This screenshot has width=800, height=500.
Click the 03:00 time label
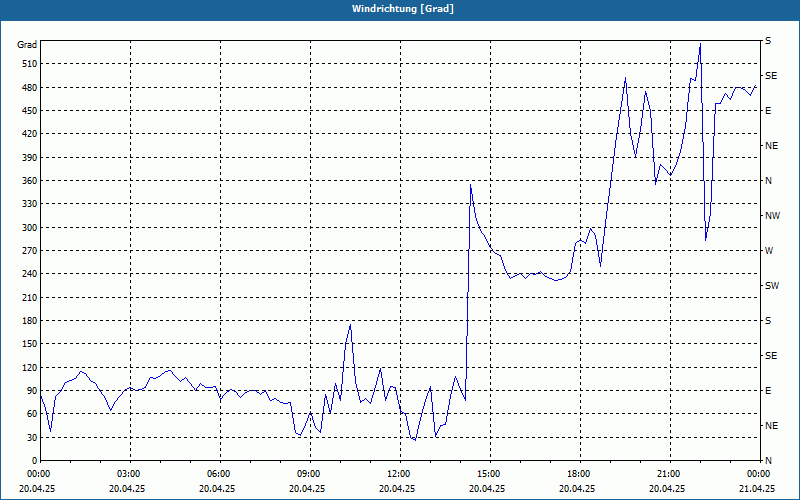click(x=130, y=474)
